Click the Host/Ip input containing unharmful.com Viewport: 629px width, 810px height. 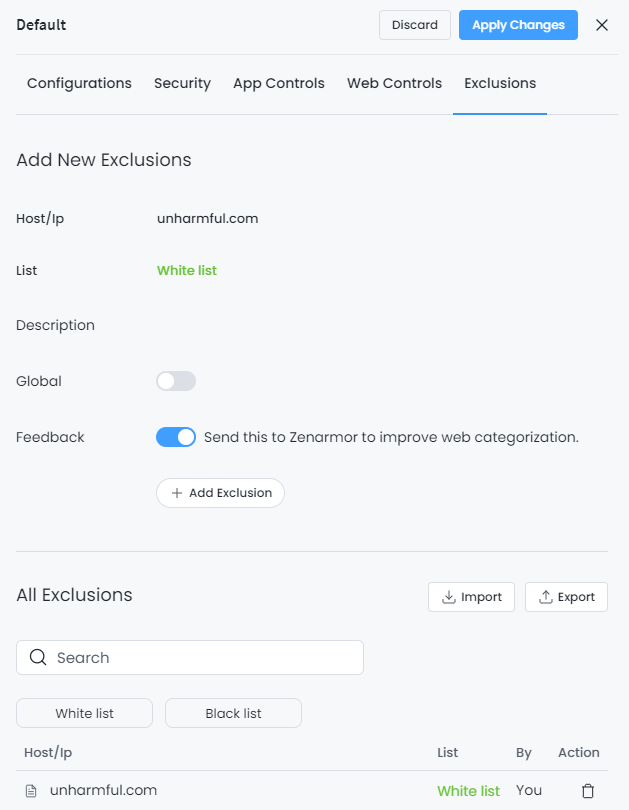[x=208, y=219]
